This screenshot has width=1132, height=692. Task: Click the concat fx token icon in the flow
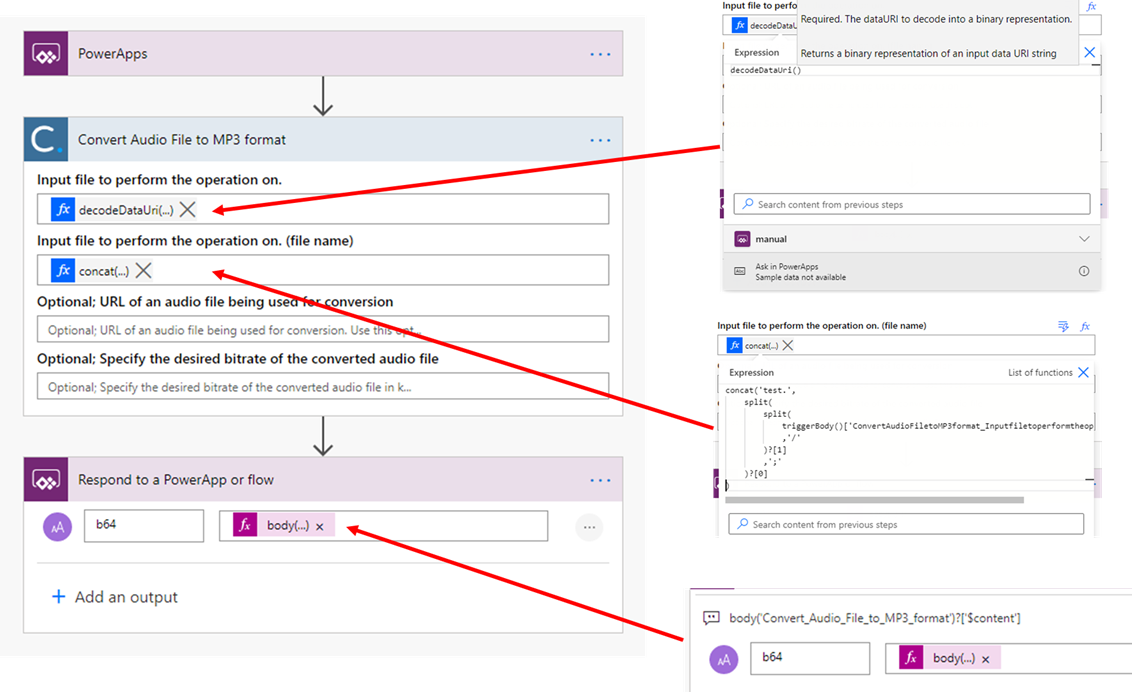pos(63,271)
